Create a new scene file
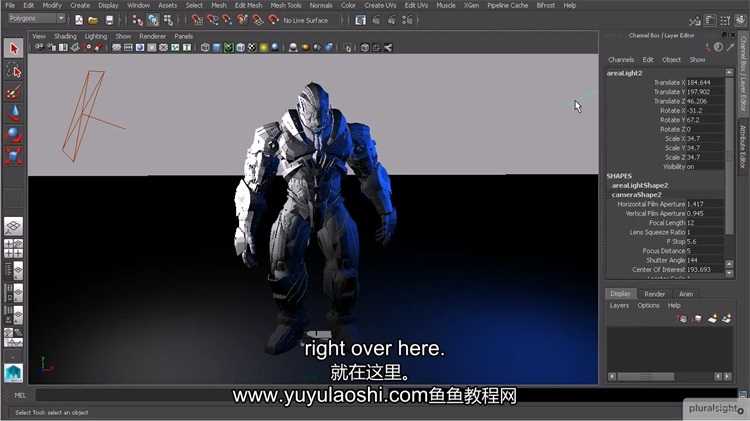 point(79,20)
